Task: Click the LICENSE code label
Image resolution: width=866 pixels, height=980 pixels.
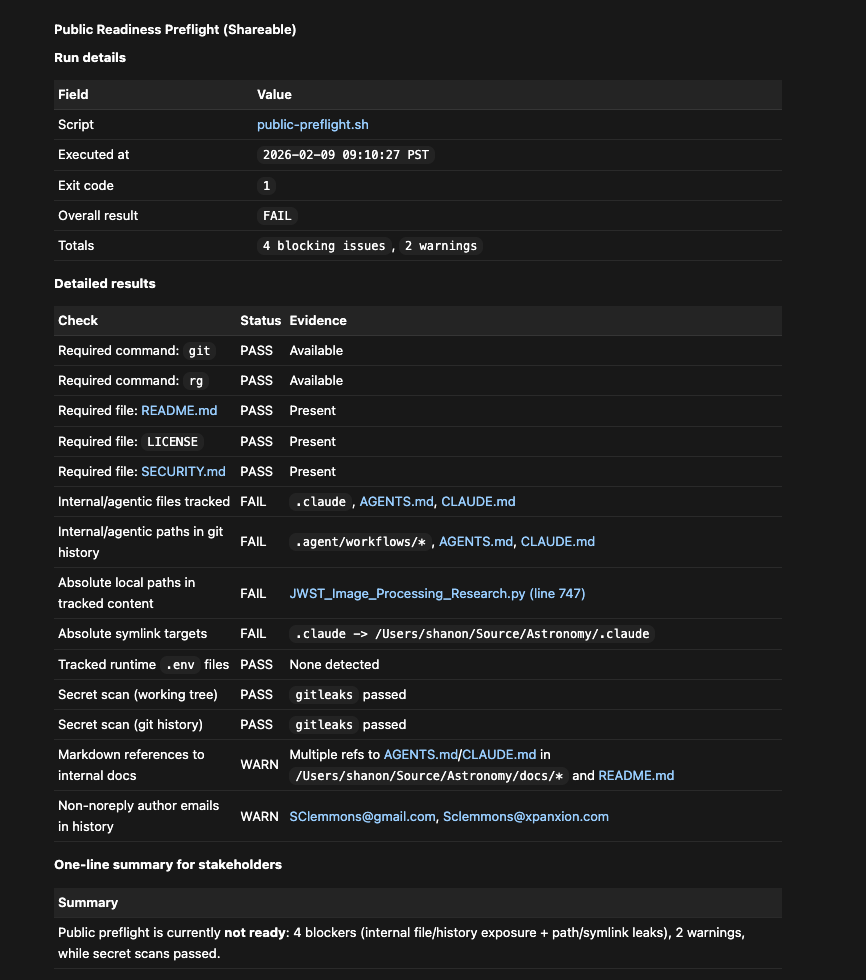Action: [x=172, y=441]
